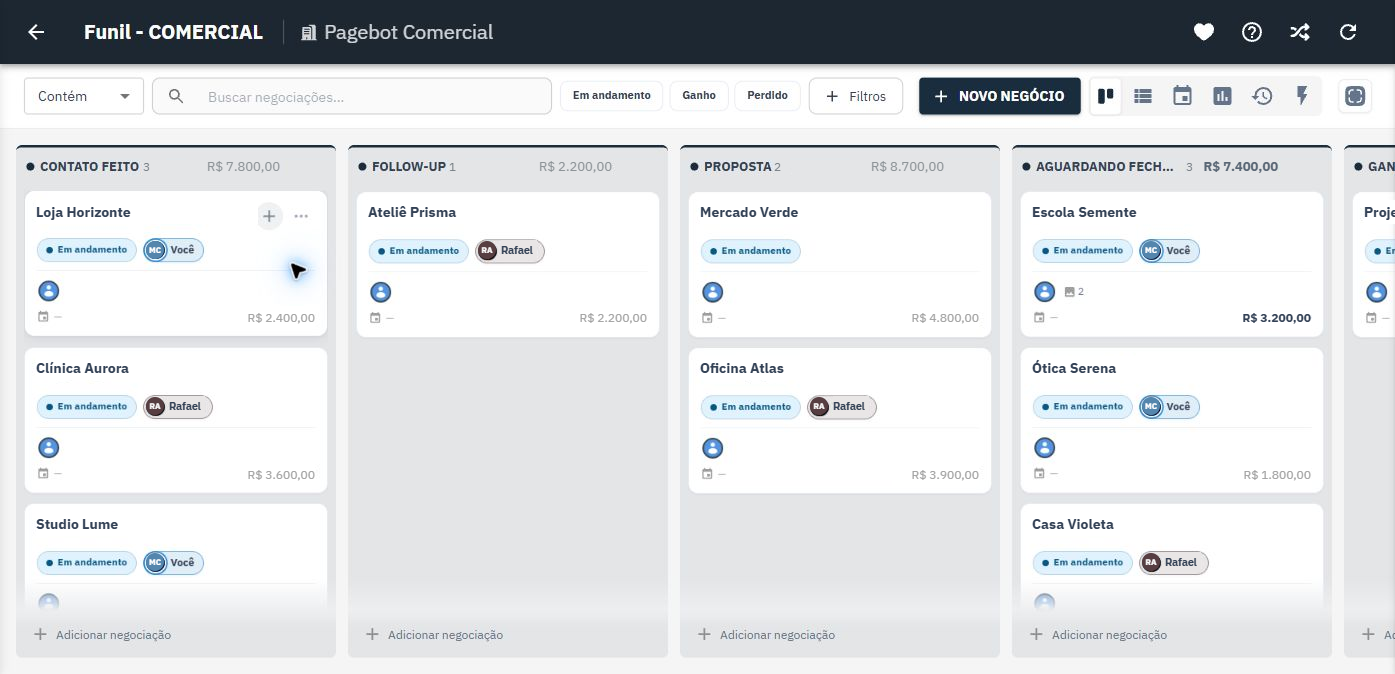Switch to kanban board view
1395x674 pixels.
click(1106, 96)
